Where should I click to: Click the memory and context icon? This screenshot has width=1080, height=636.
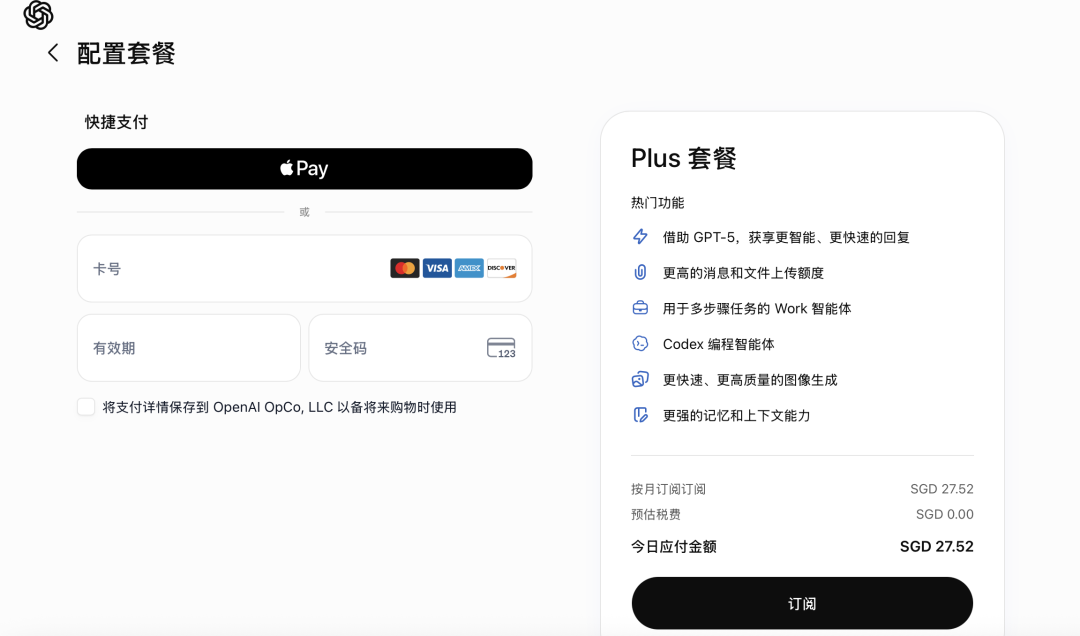click(x=641, y=415)
